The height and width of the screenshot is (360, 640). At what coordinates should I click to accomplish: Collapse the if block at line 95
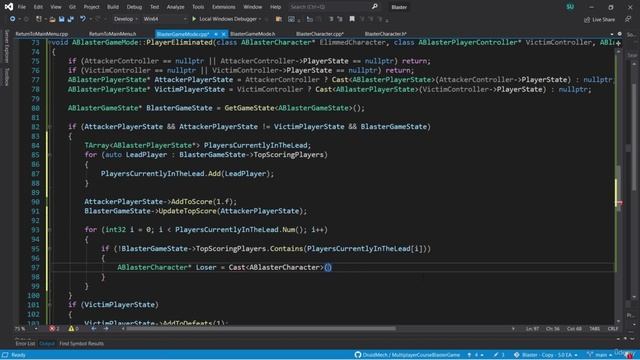(49, 249)
